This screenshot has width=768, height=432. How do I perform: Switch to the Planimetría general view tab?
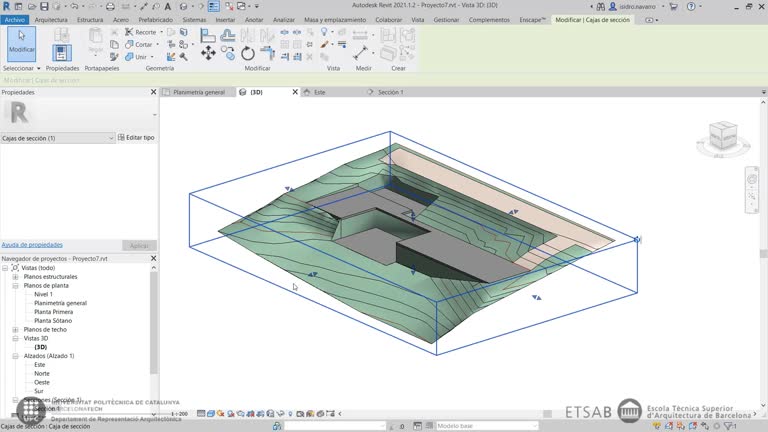(x=198, y=92)
